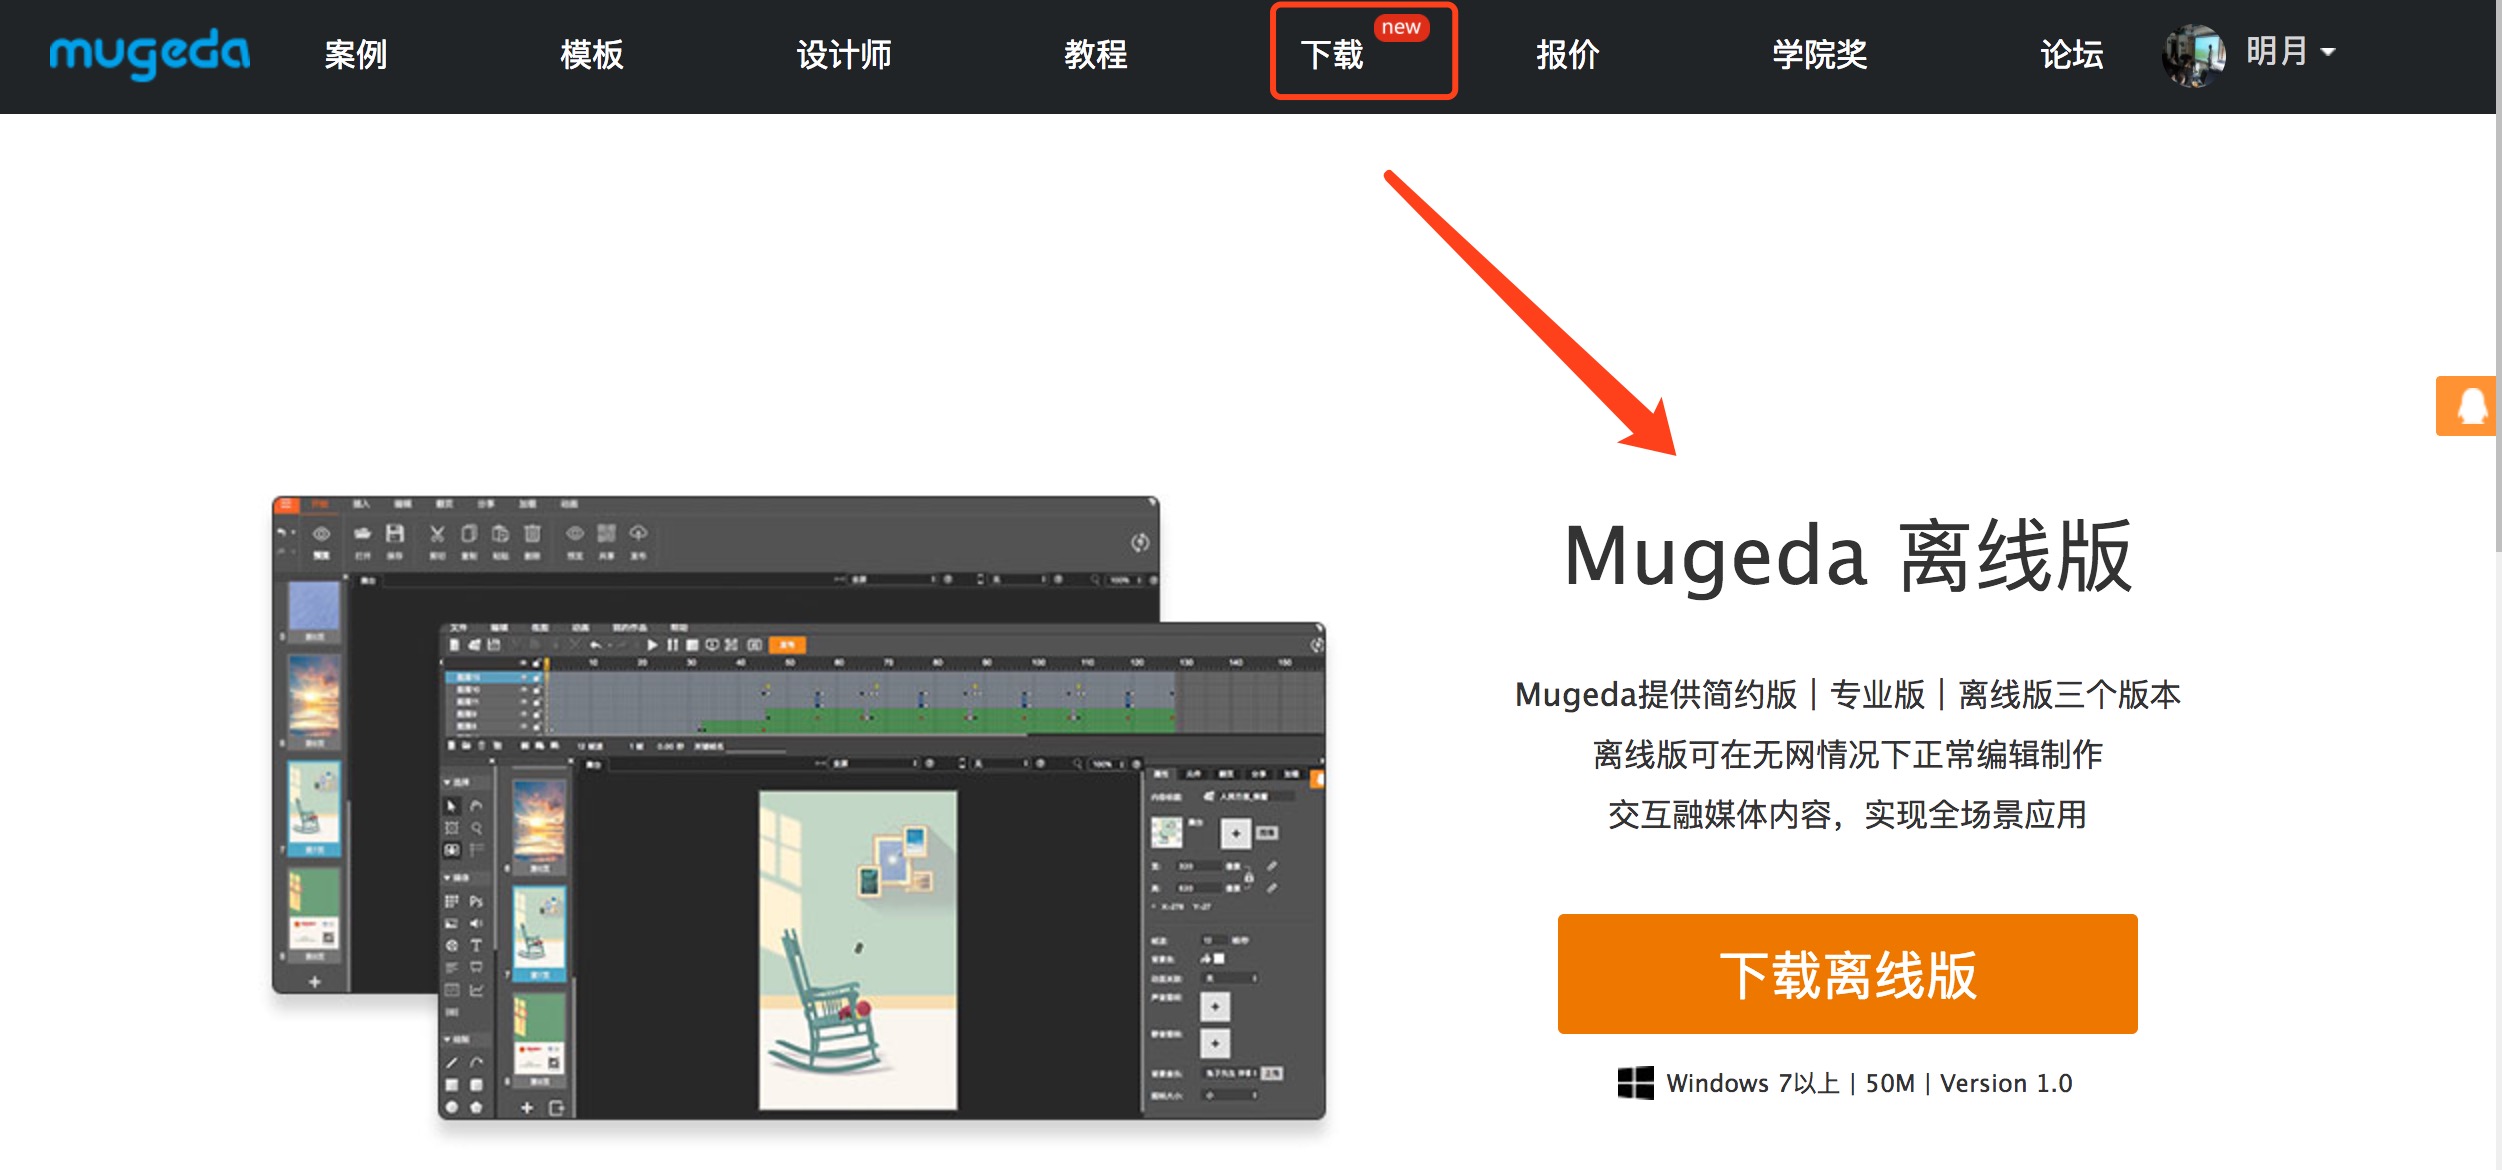Click text "交互融媒体内容，实现全场景应用"

1847,814
